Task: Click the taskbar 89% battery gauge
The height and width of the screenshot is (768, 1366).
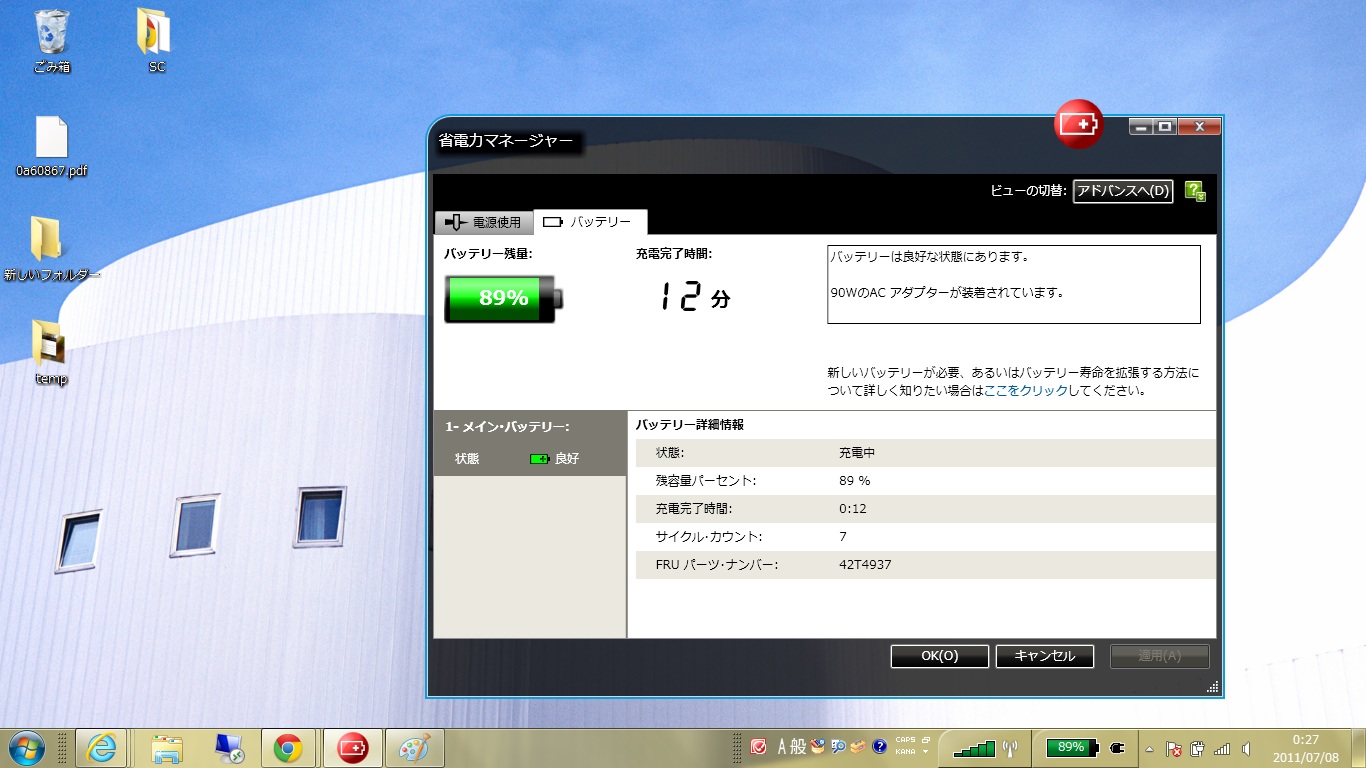Action: [1071, 747]
